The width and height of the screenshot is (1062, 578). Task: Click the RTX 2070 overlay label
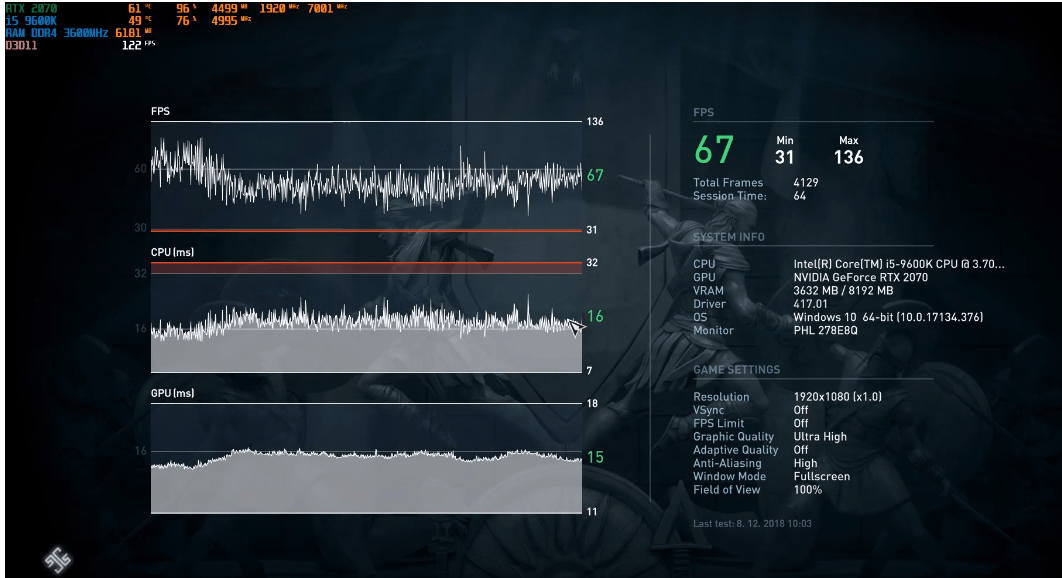click(x=31, y=8)
